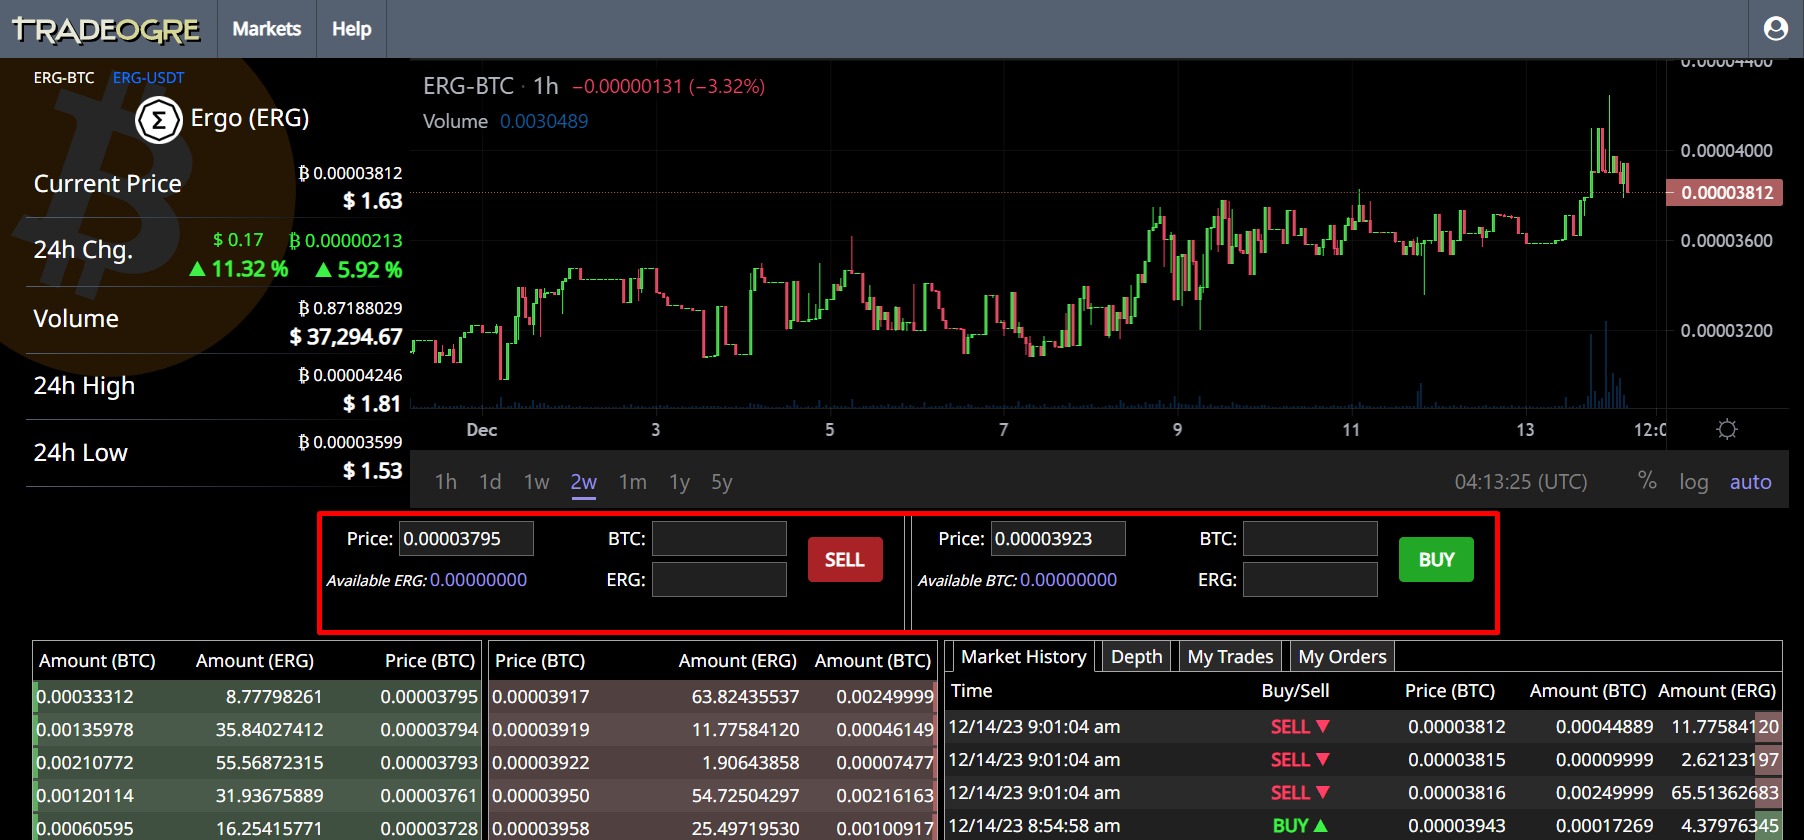The image size is (1804, 840).
Task: Click market history trade at 0.00003816
Action: [1364, 793]
